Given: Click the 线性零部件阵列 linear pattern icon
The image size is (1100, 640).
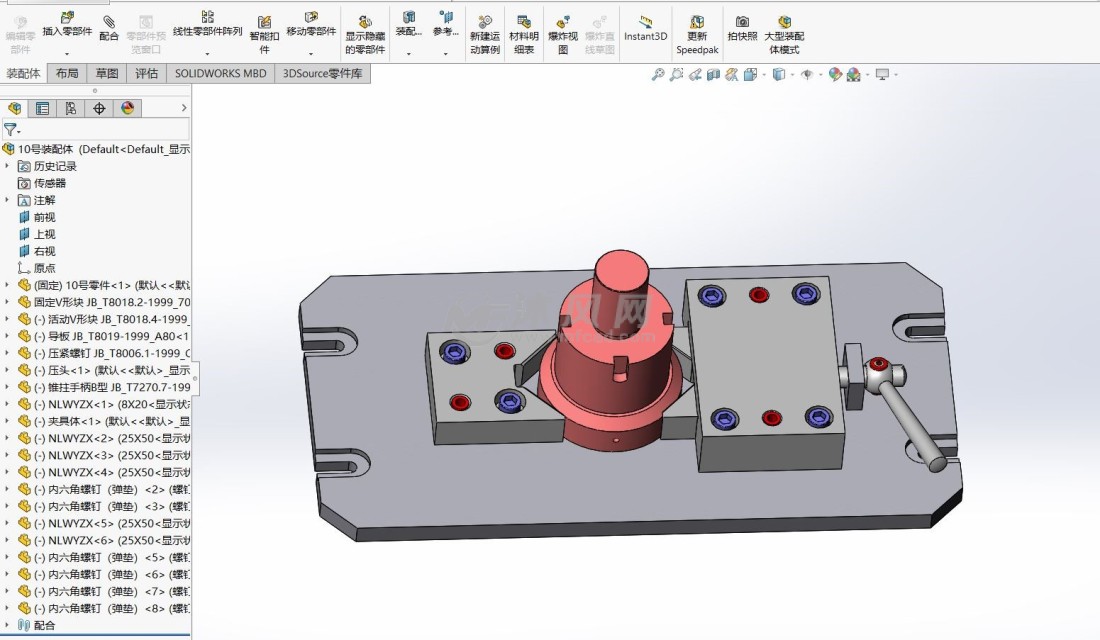Looking at the screenshot, I should [208, 17].
